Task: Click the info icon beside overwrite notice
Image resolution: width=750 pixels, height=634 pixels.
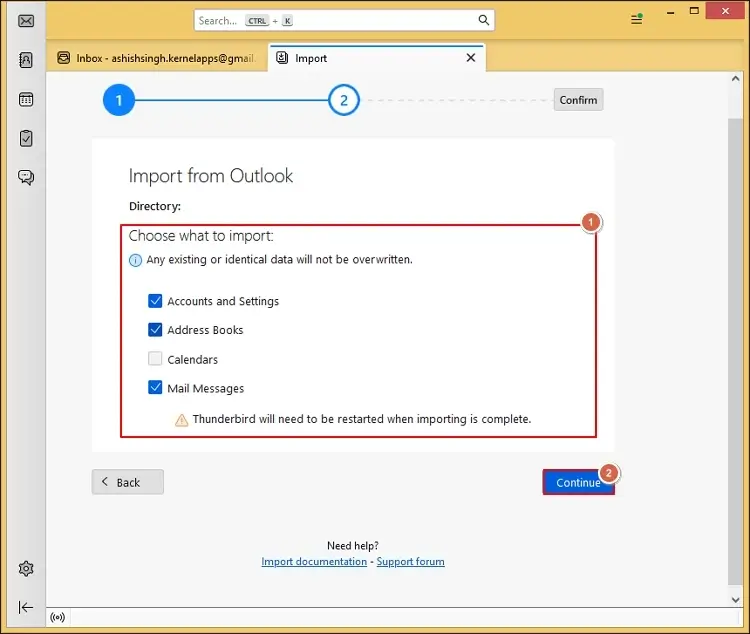Action: tap(135, 260)
